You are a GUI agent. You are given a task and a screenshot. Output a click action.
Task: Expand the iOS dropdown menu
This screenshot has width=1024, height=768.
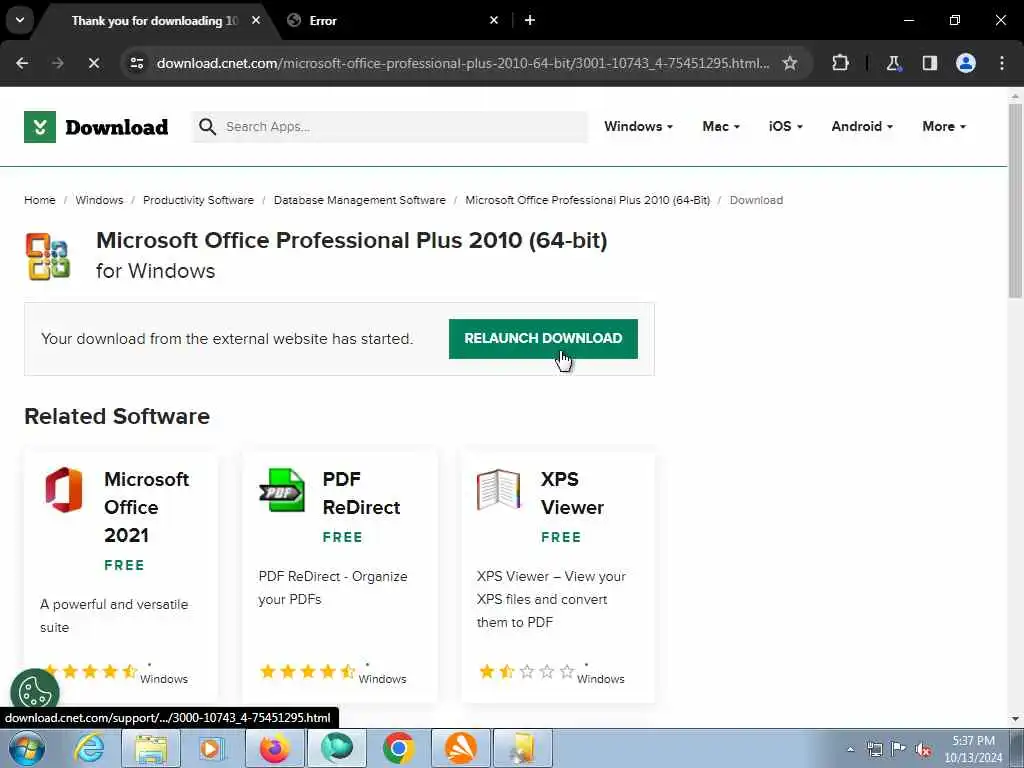786,127
